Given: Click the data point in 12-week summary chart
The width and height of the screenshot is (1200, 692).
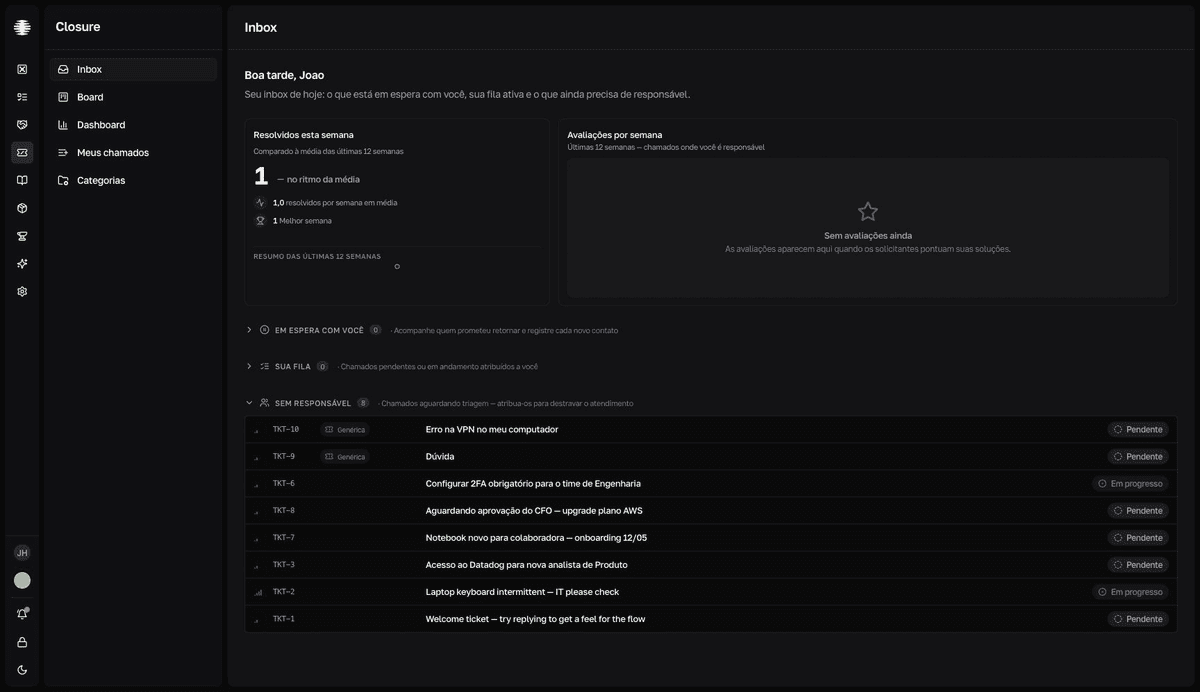Looking at the screenshot, I should pyautogui.click(x=397, y=267).
